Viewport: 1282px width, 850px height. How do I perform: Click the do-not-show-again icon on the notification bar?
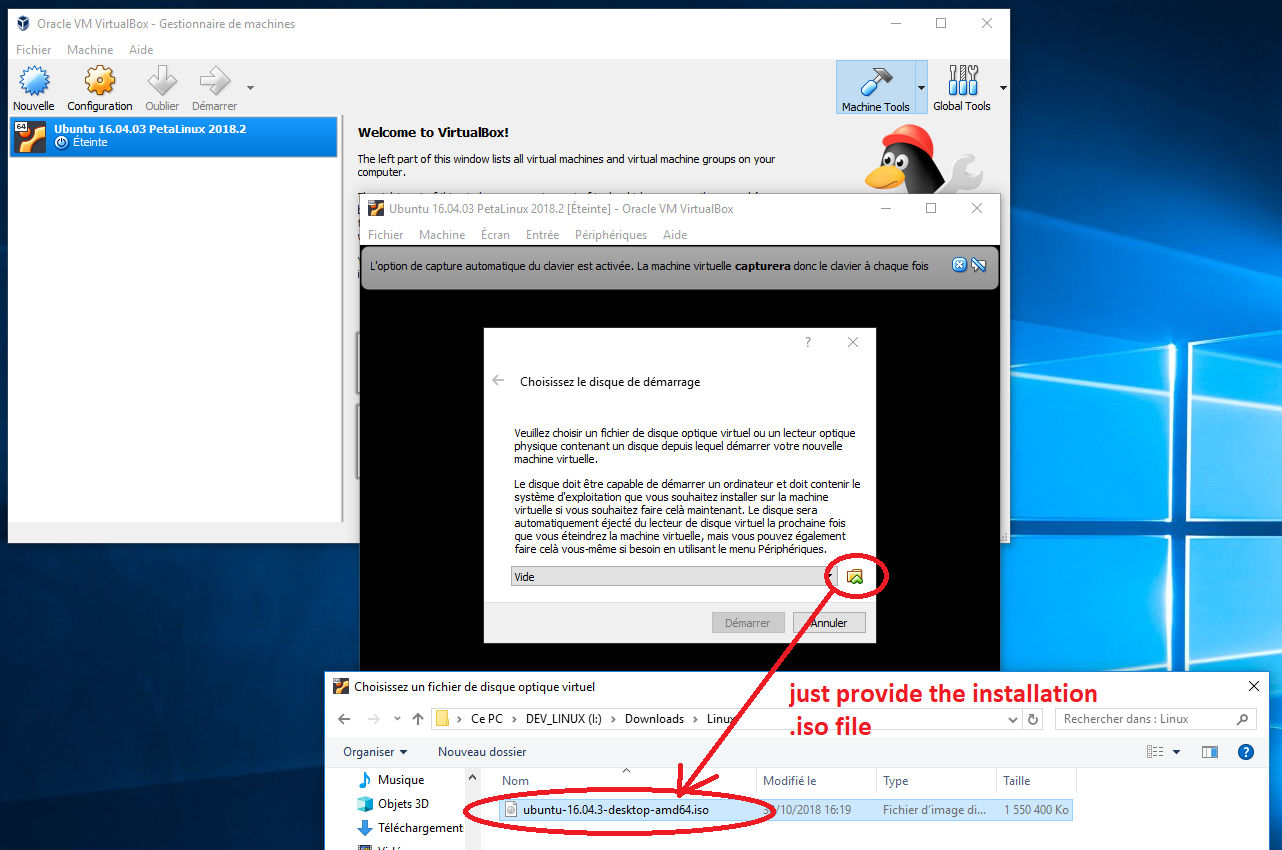(x=979, y=265)
